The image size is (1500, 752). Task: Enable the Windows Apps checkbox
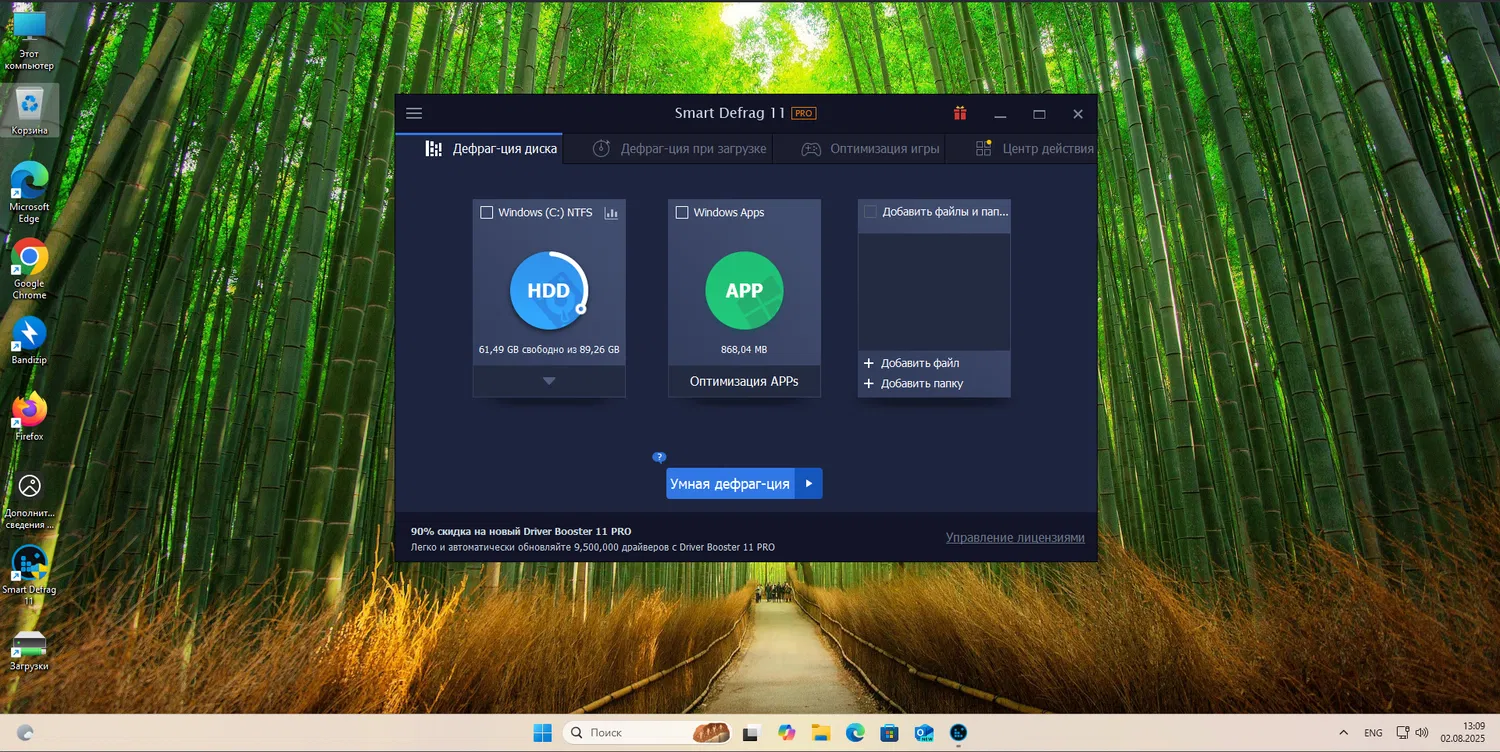pyautogui.click(x=682, y=212)
